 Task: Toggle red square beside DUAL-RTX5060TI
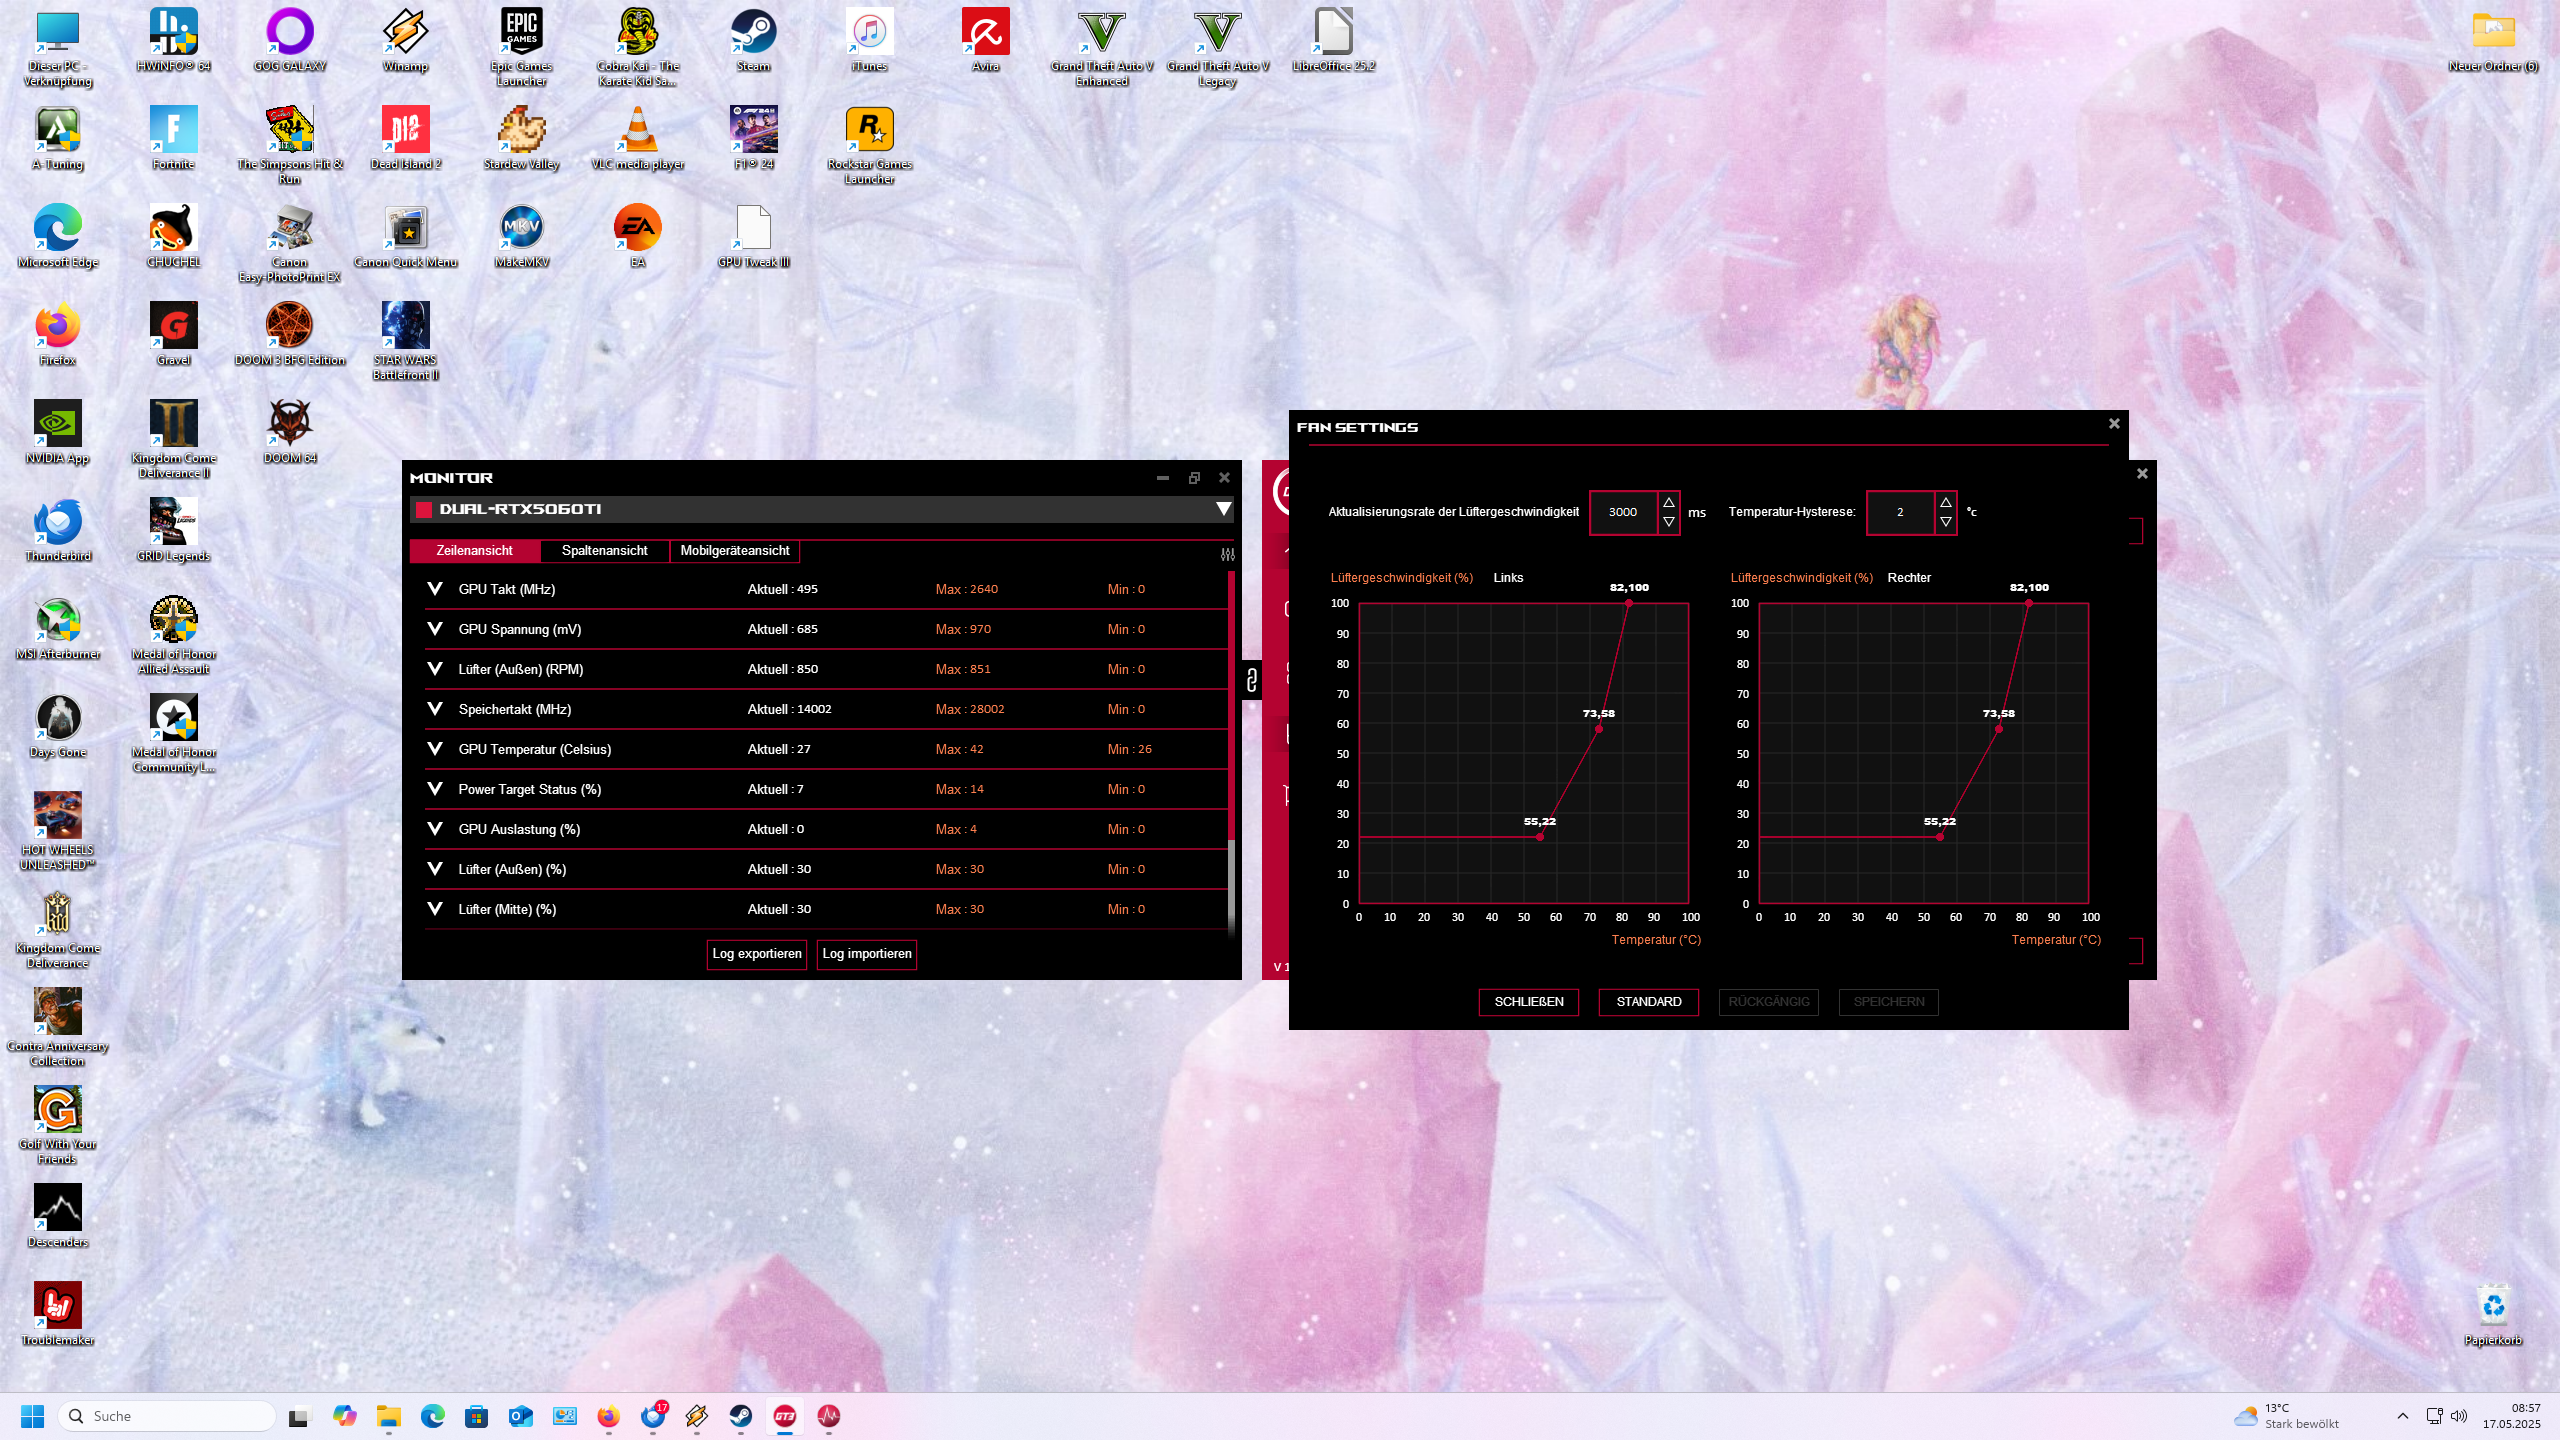[424, 510]
